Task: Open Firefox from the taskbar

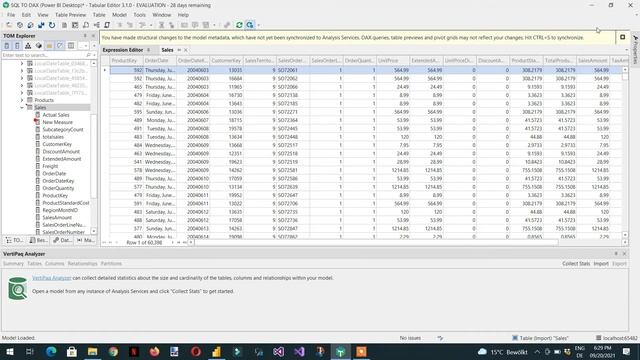Action: point(154,351)
